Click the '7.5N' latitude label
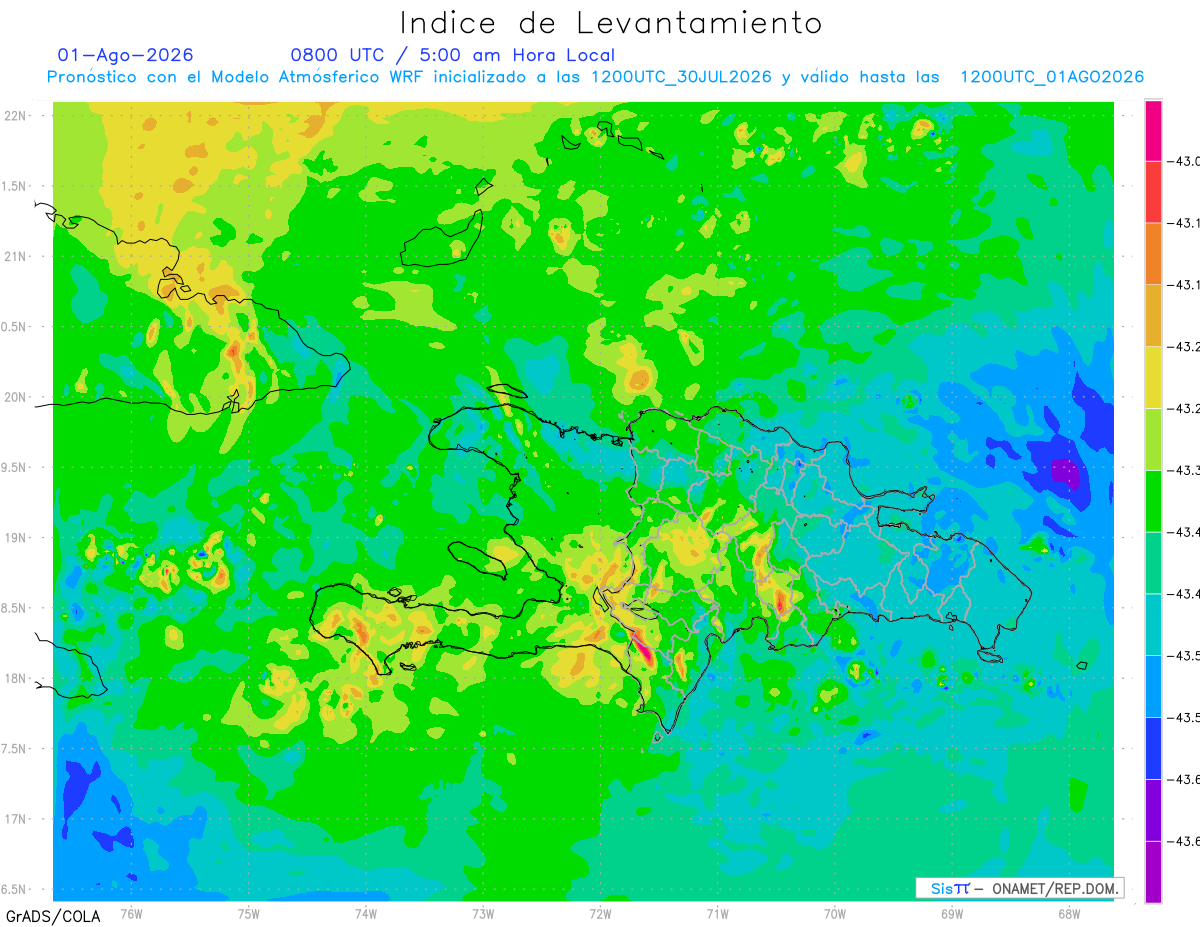 click(x=14, y=749)
